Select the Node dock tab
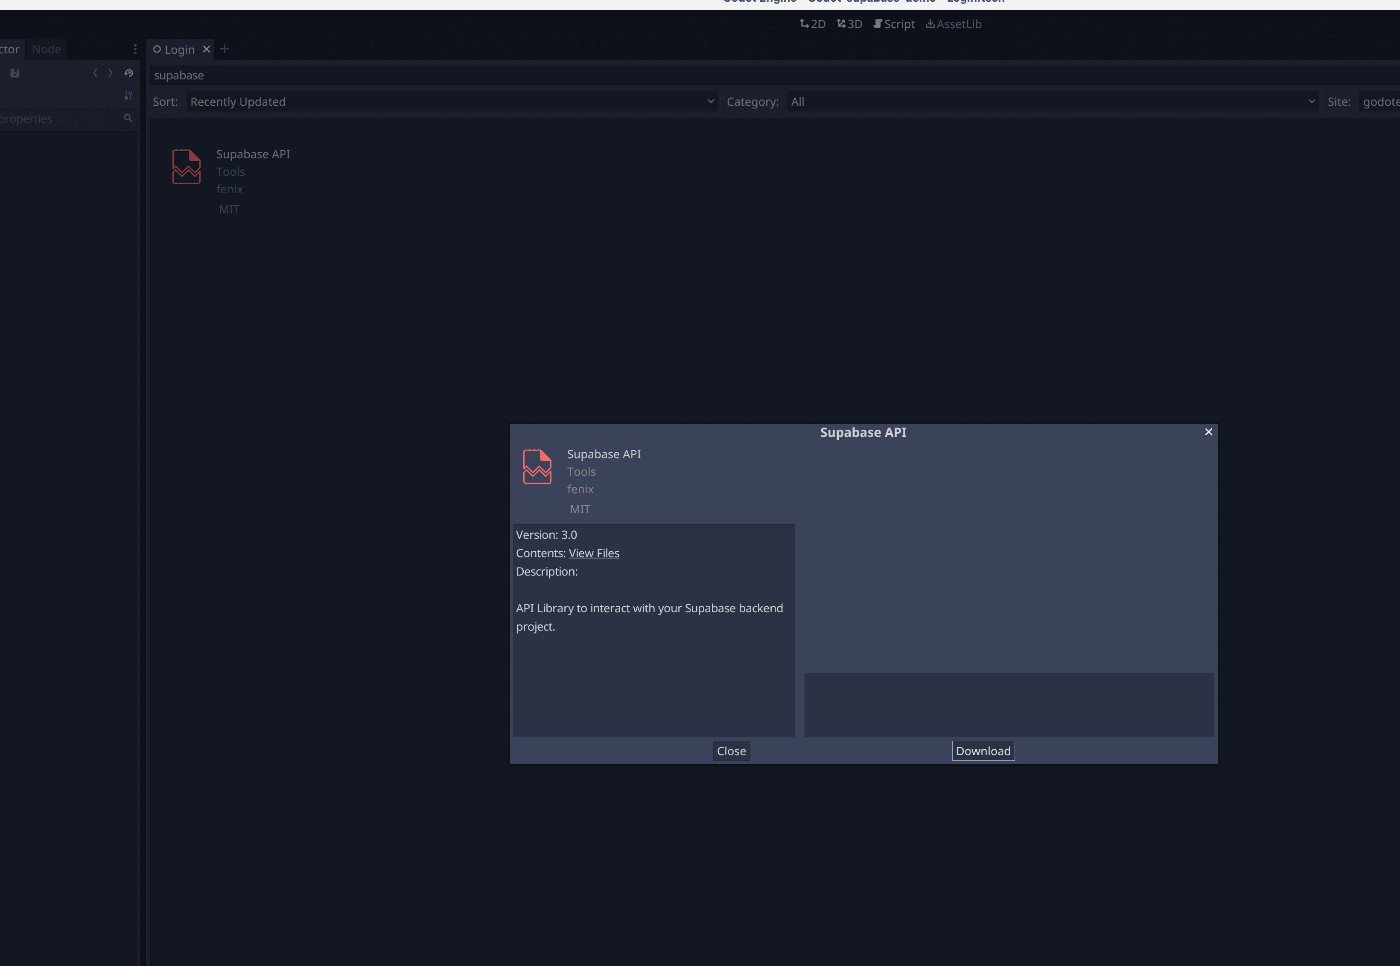 pos(46,49)
